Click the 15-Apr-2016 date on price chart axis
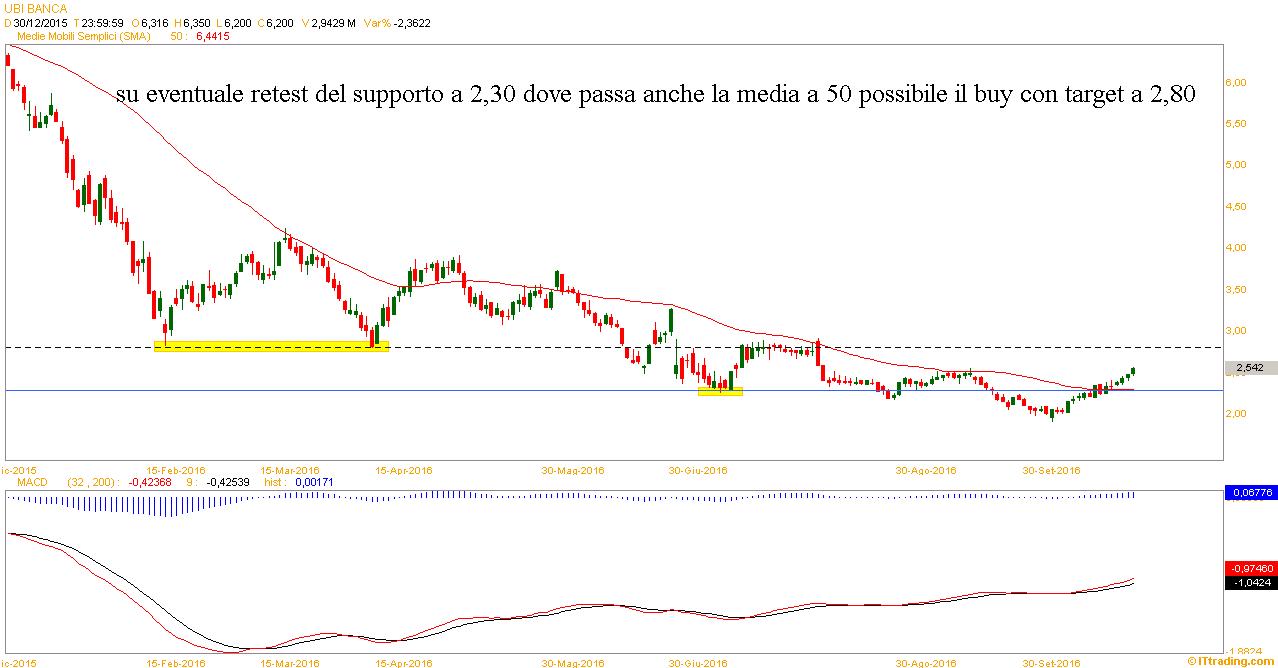Screen dimensions: 1278x668 [x=403, y=470]
